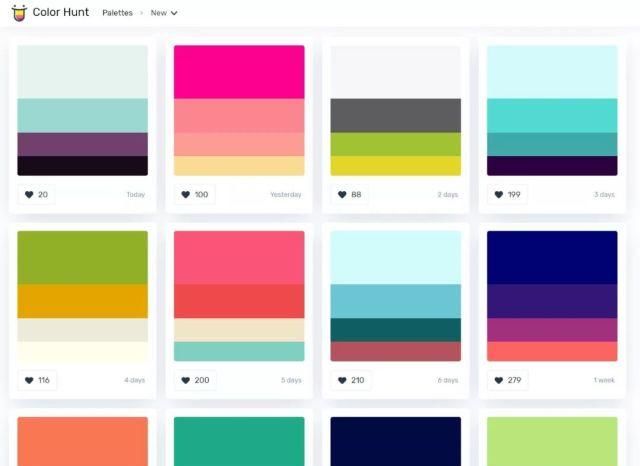The image size is (640, 466).
Task: Pick the navy blue swatch in 1-week palette
Action: point(552,257)
